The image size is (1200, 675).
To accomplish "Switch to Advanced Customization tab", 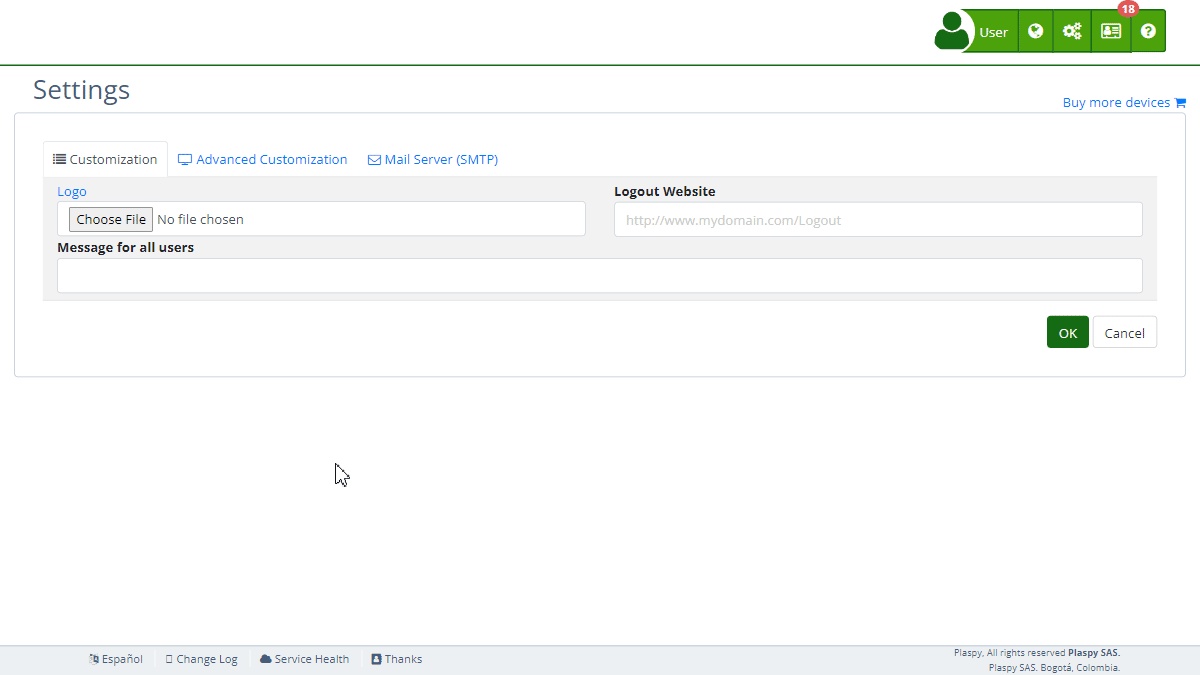I will 263,160.
